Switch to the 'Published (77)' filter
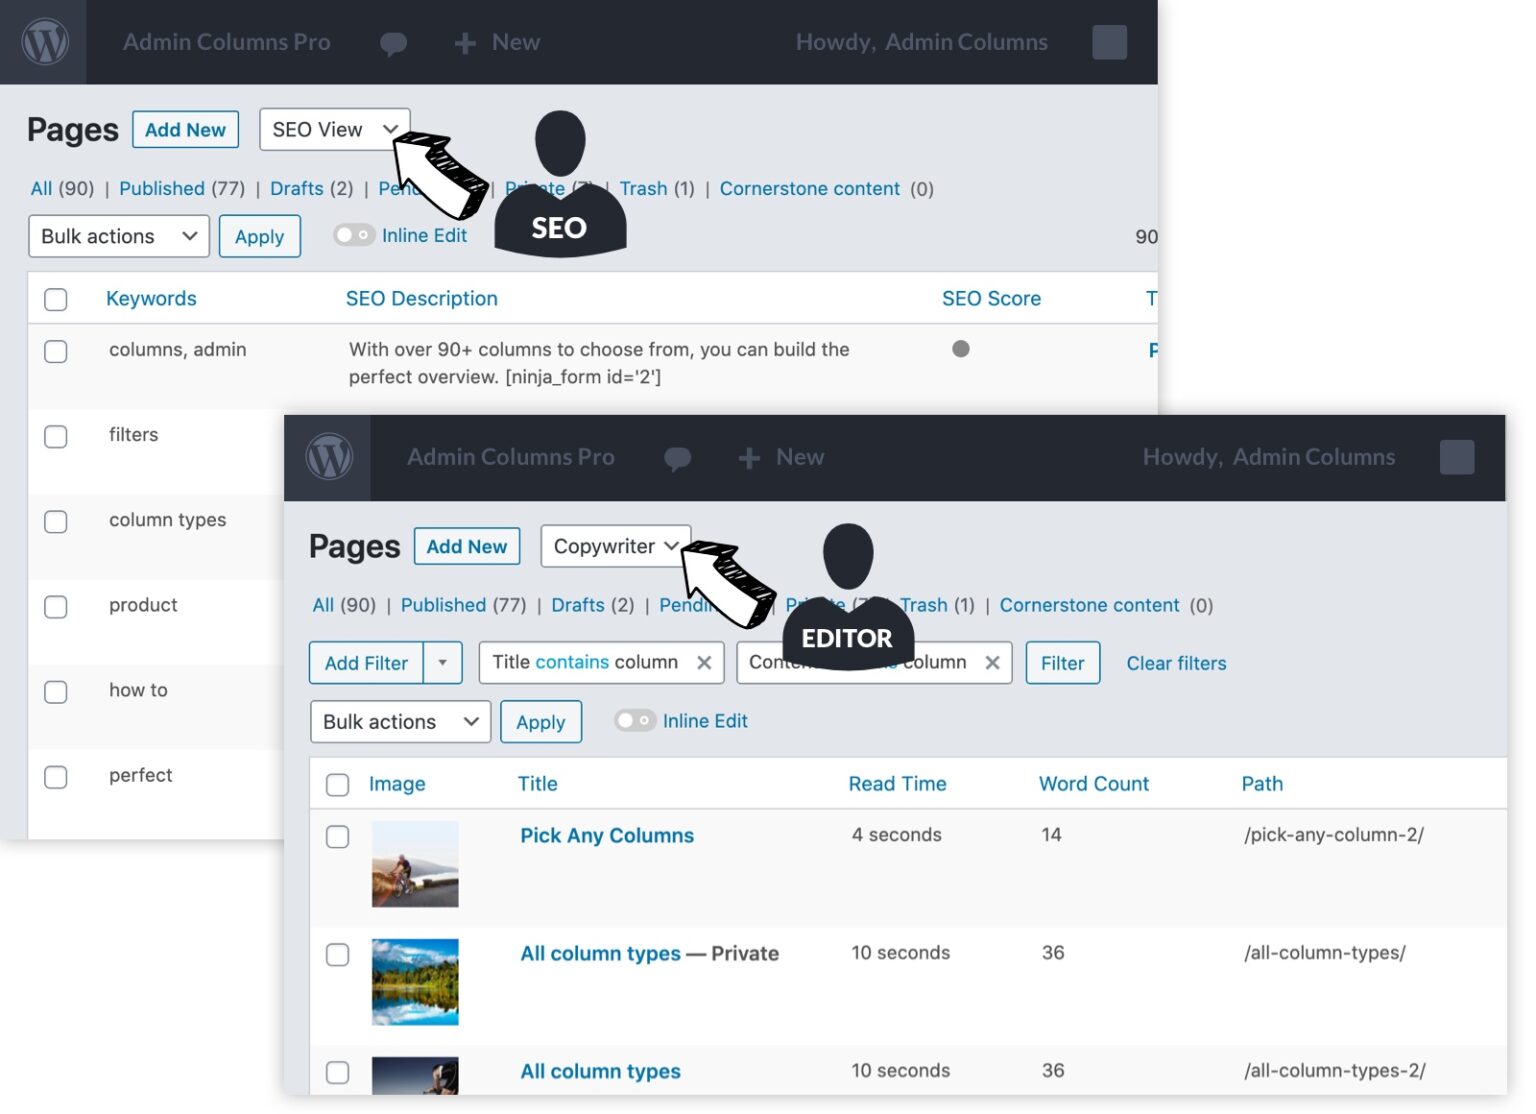The height and width of the screenshot is (1114, 1536). 162,188
